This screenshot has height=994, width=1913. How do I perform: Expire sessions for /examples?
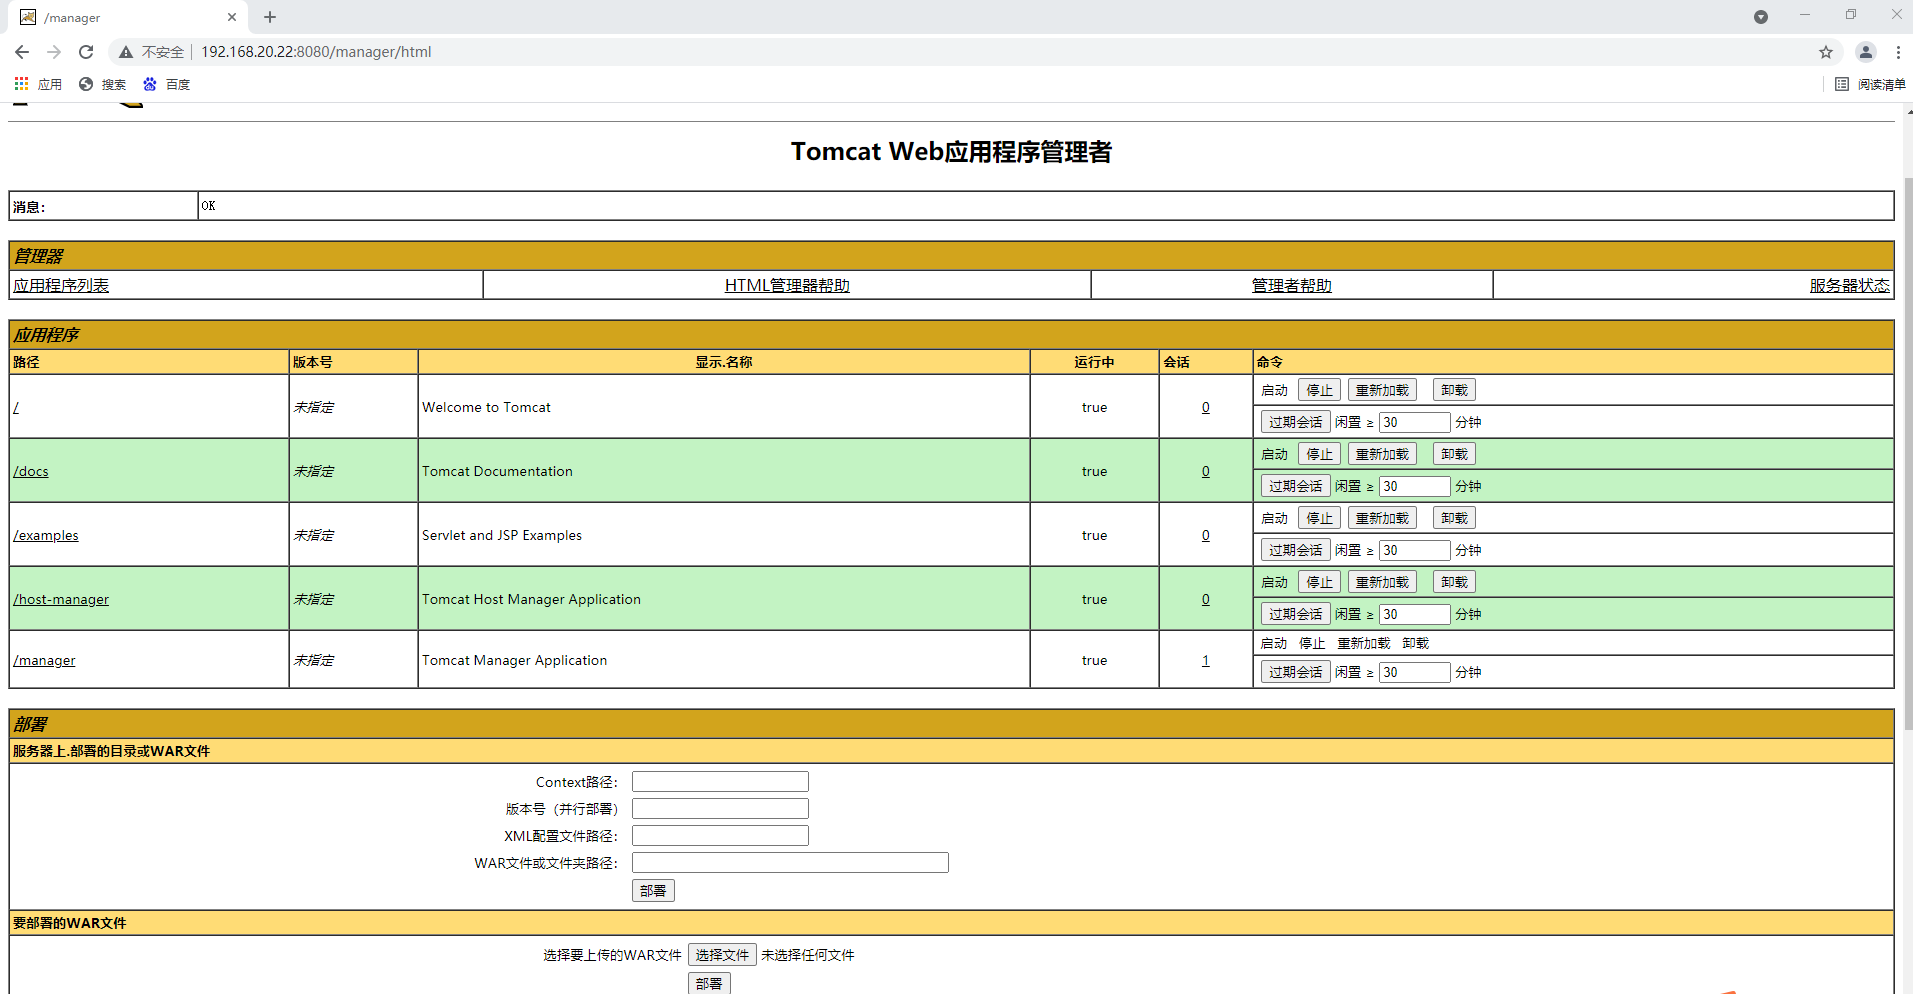click(x=1295, y=550)
